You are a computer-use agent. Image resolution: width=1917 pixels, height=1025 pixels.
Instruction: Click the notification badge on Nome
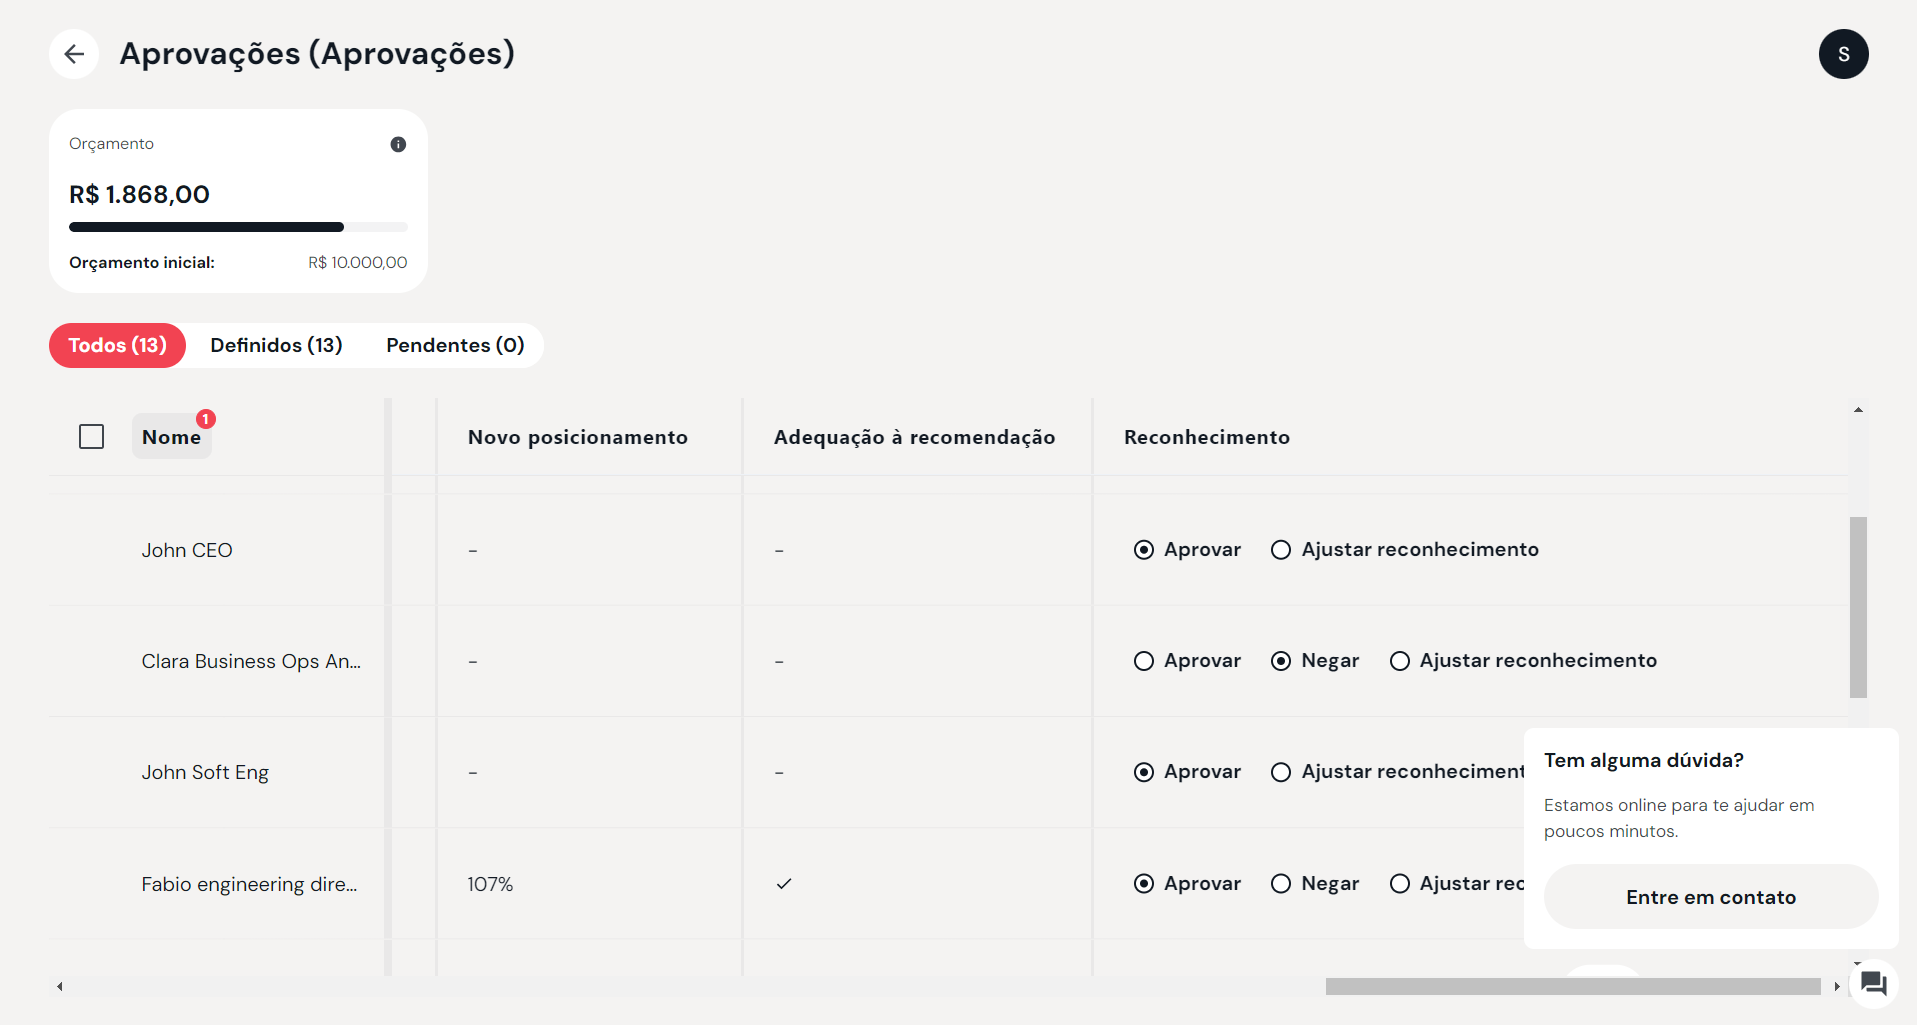[x=206, y=419]
